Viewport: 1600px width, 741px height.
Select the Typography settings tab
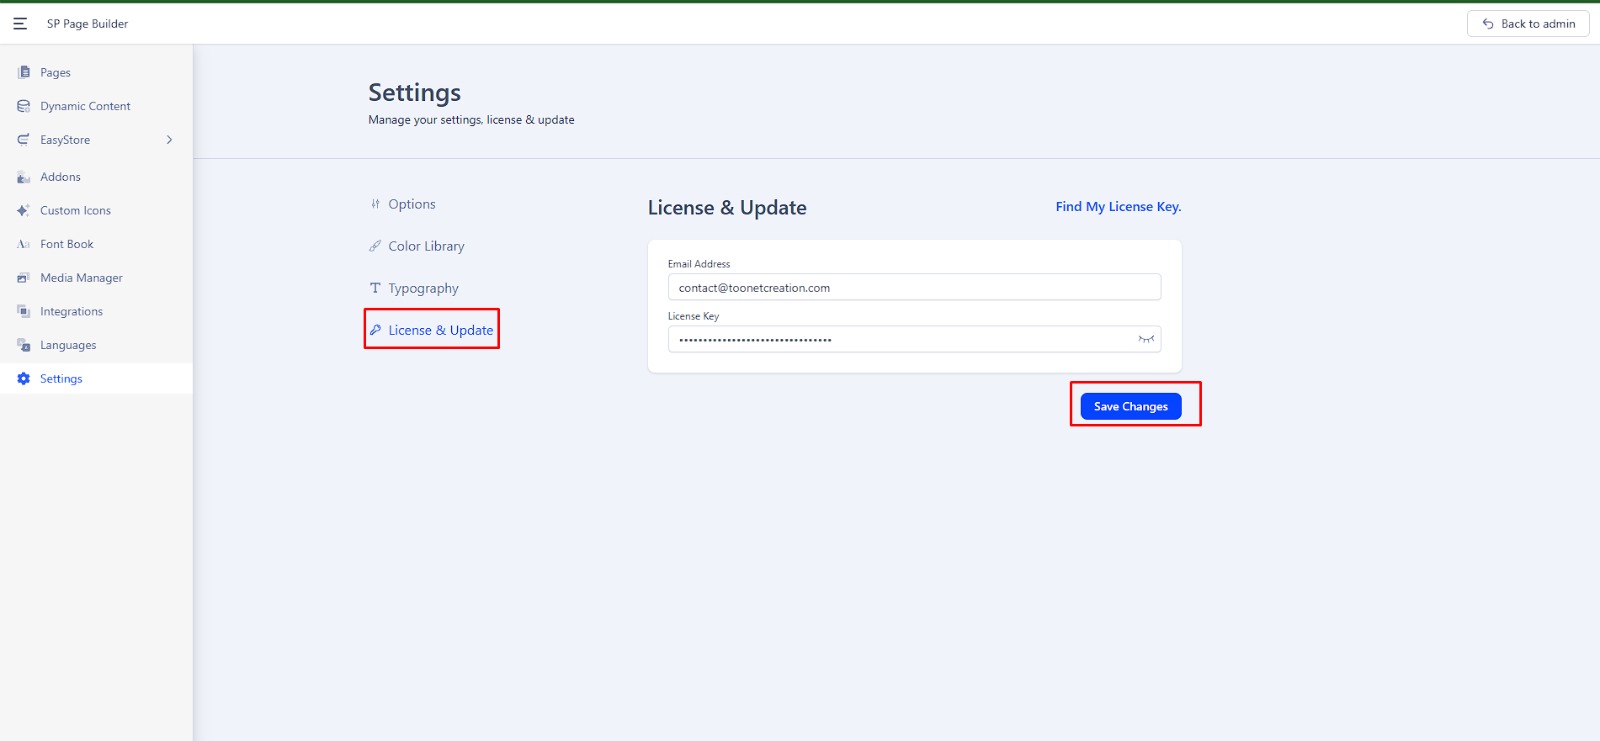[x=423, y=288]
